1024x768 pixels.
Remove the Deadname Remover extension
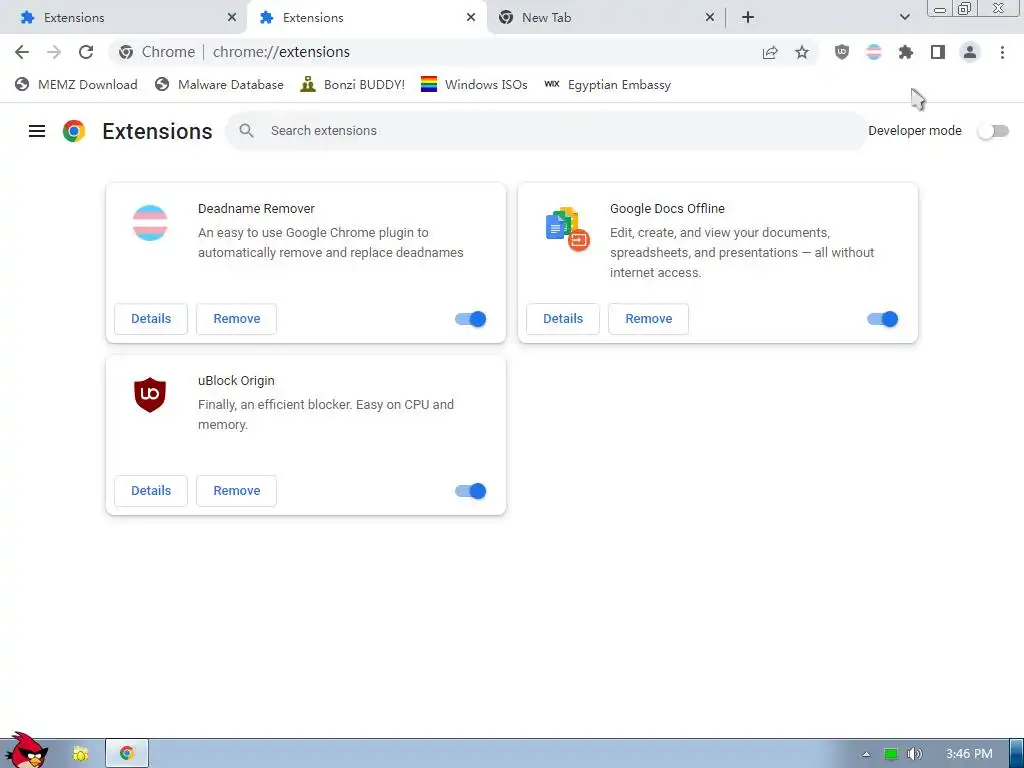[236, 319]
